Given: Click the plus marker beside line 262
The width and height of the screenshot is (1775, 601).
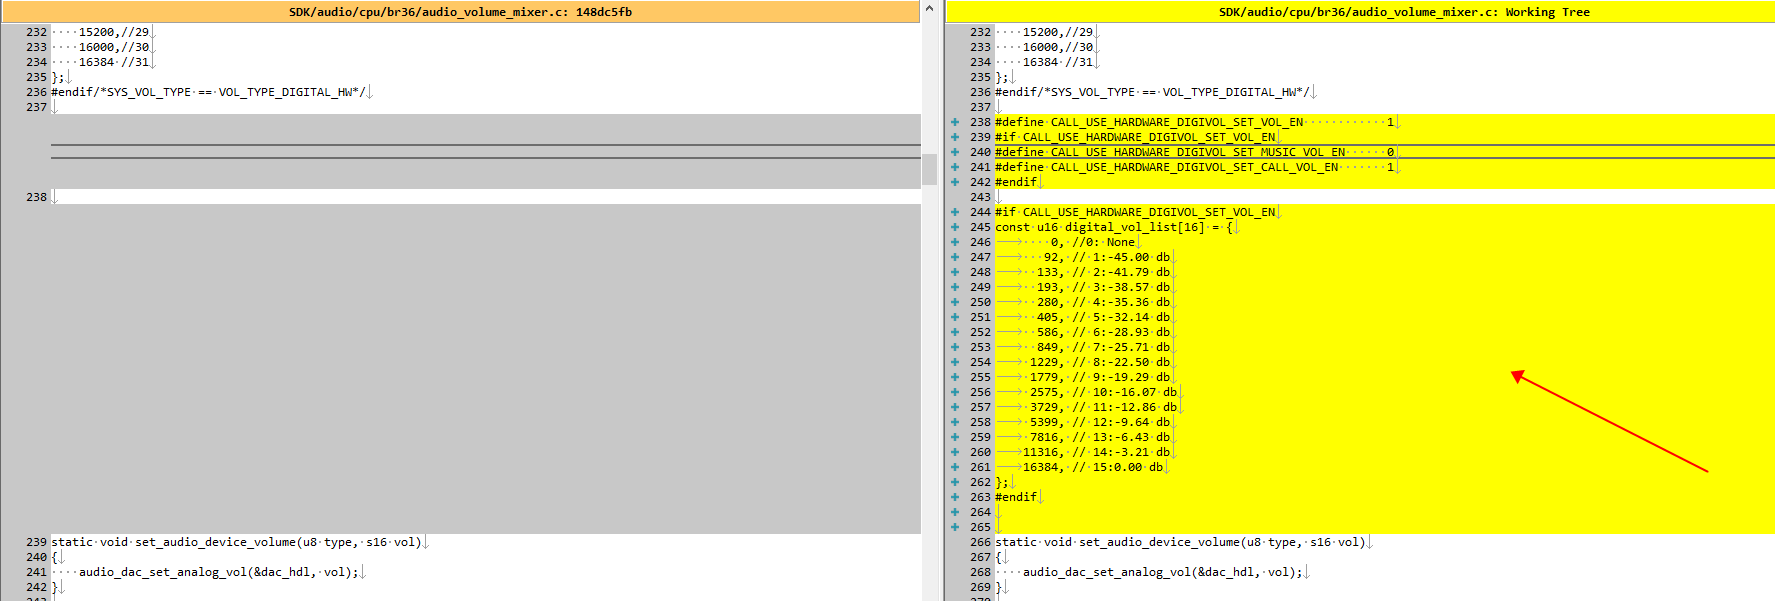Looking at the screenshot, I should tap(955, 482).
